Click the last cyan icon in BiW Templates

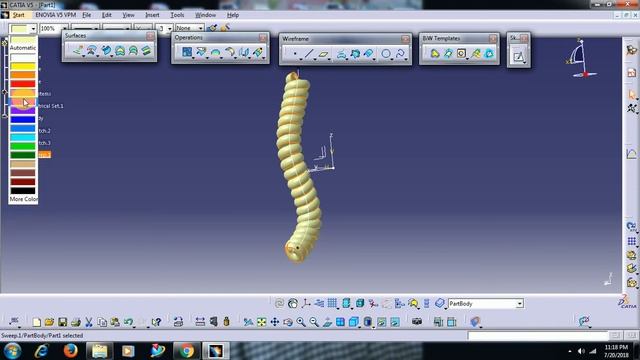(x=489, y=53)
